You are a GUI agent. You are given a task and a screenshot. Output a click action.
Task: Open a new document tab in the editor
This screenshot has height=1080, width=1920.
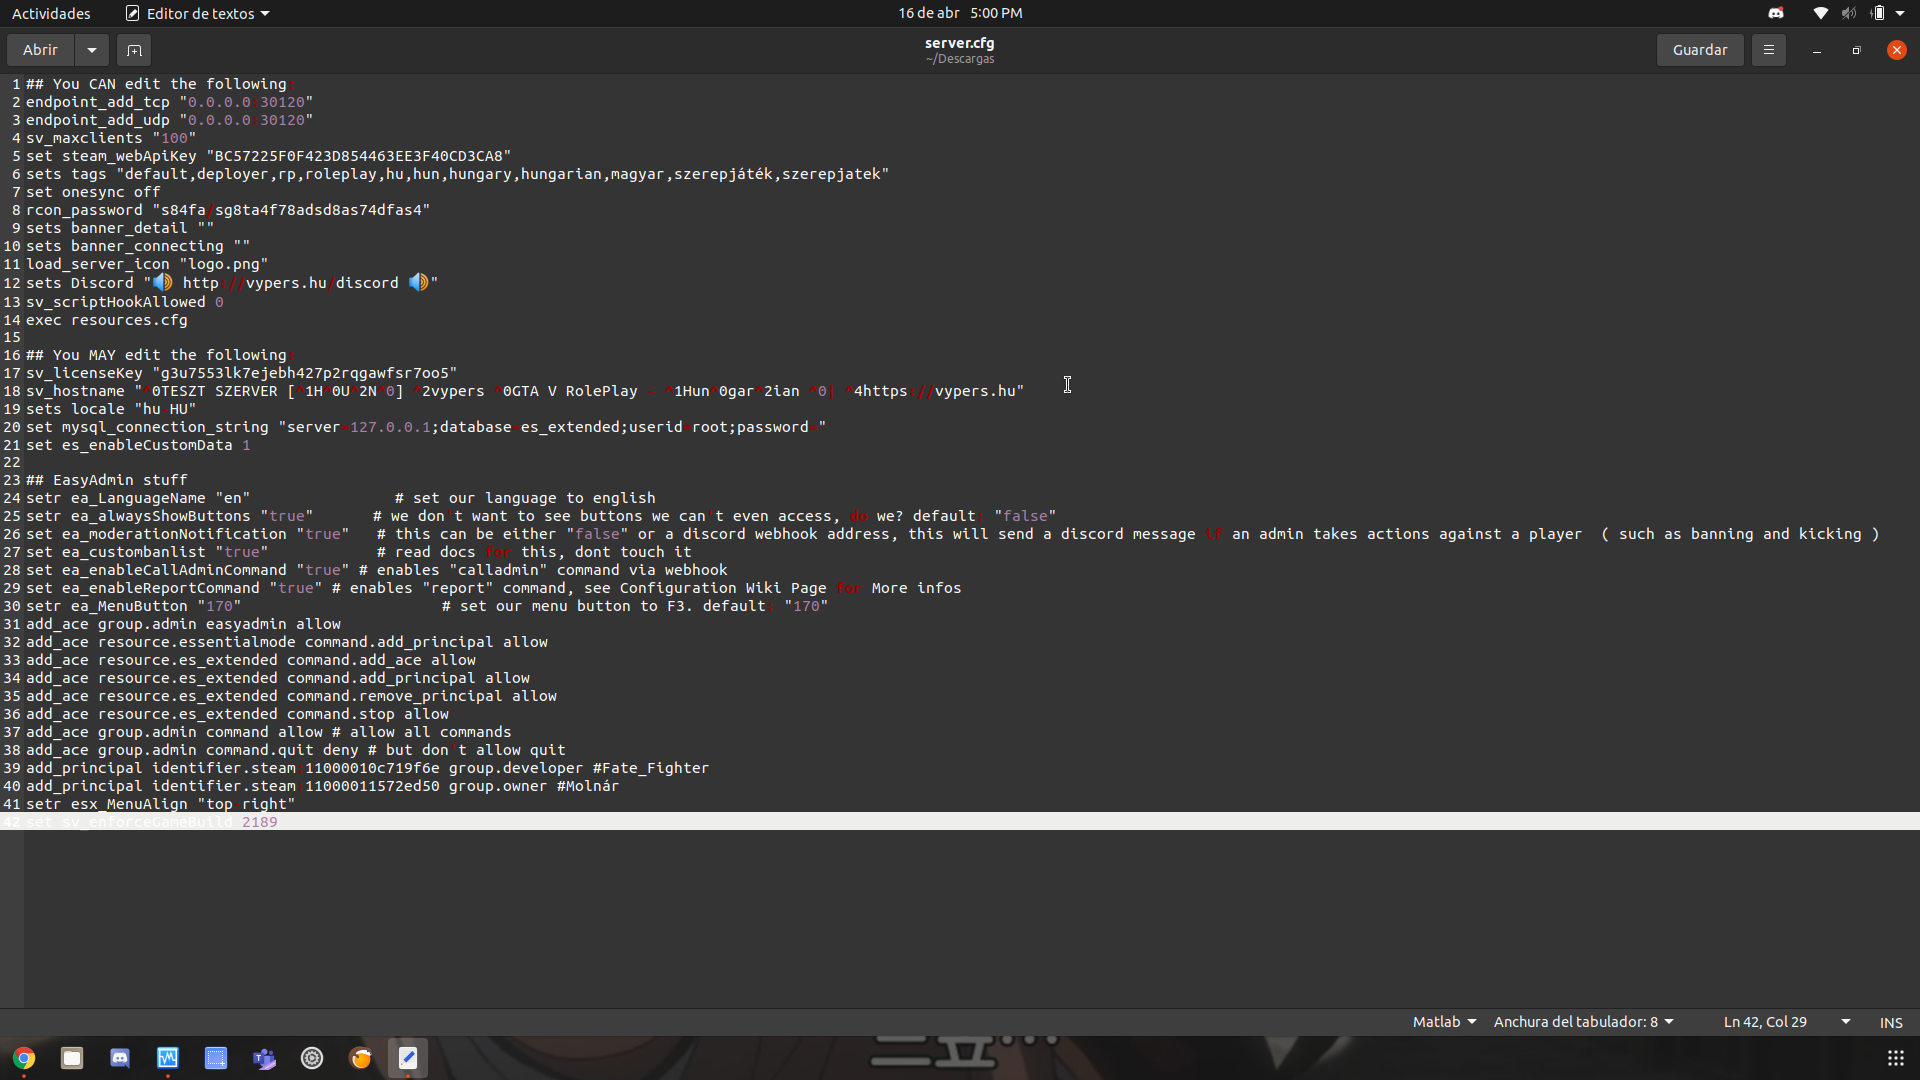133,50
